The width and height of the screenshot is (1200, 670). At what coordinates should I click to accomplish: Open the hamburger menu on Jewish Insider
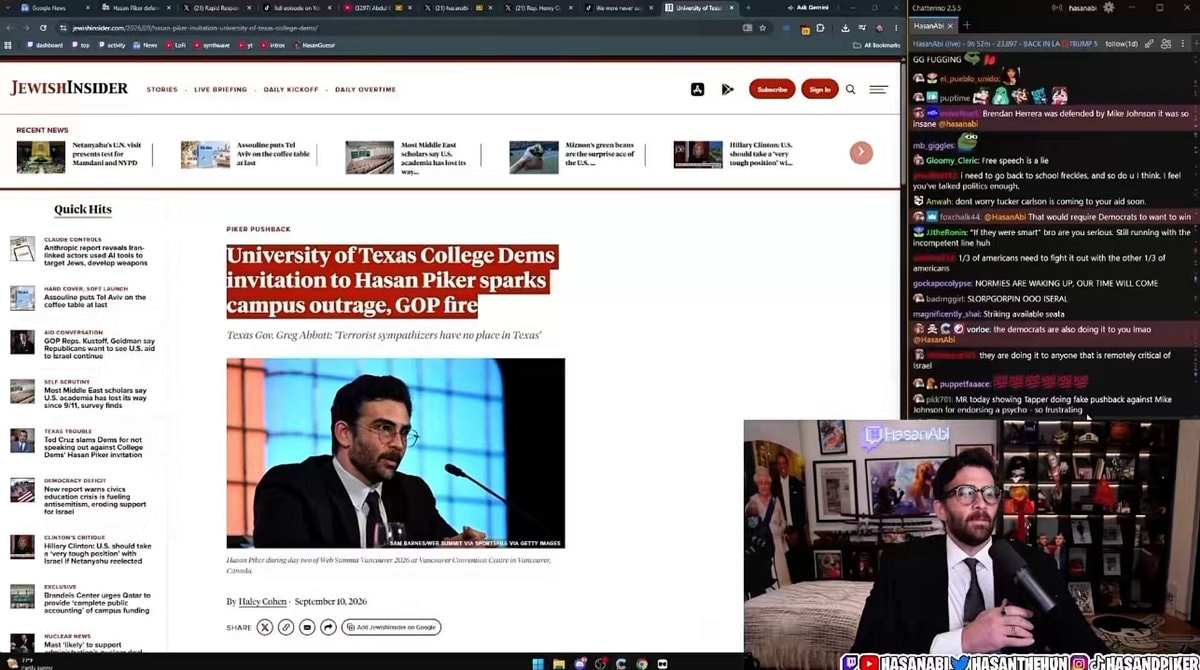pos(878,89)
